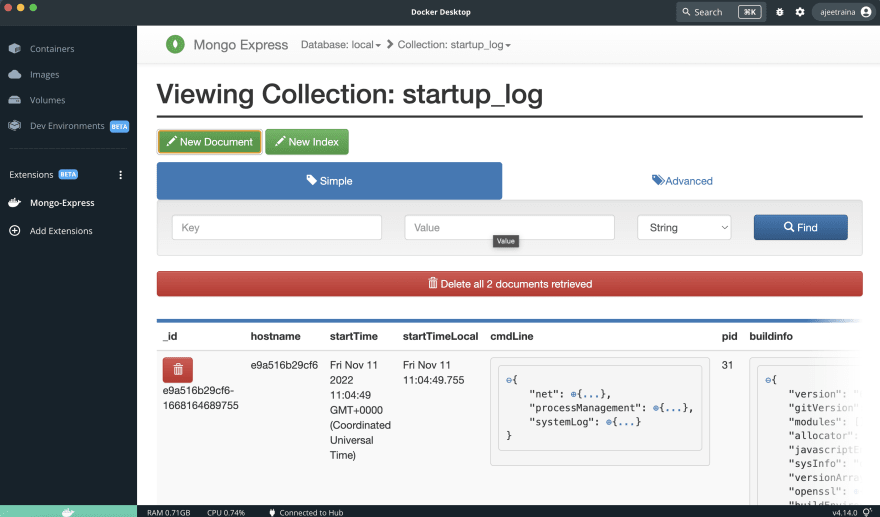Click the user account avatar icon
This screenshot has height=517, width=880.
866,12
